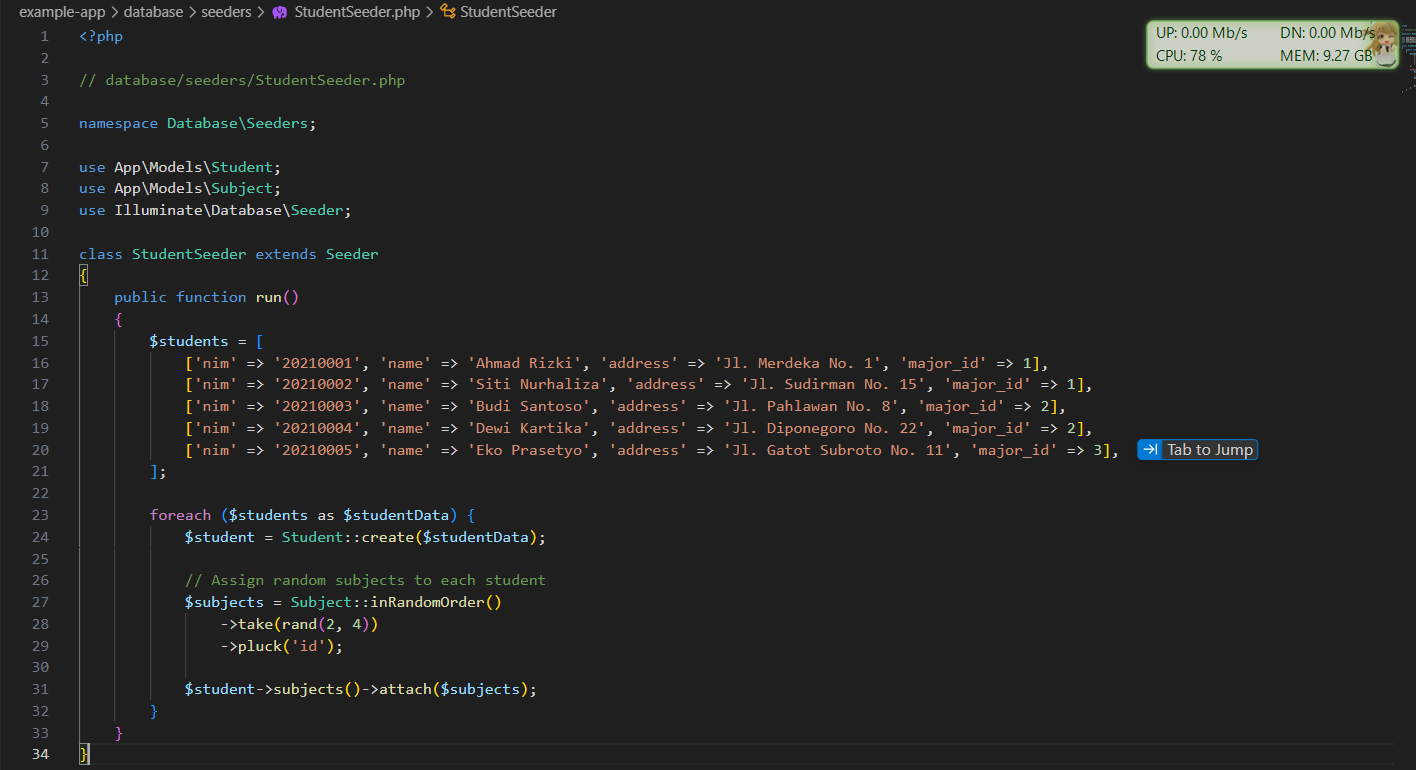Click the Assign random subjects comment
This screenshot has height=770, width=1416.
point(365,580)
